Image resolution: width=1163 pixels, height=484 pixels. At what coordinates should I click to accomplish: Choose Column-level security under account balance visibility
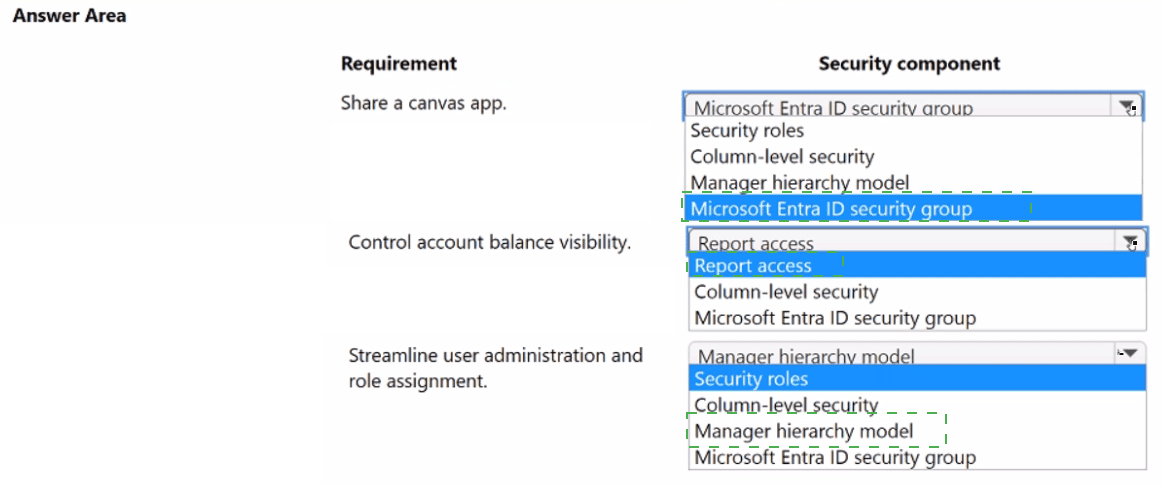pyautogui.click(x=786, y=292)
